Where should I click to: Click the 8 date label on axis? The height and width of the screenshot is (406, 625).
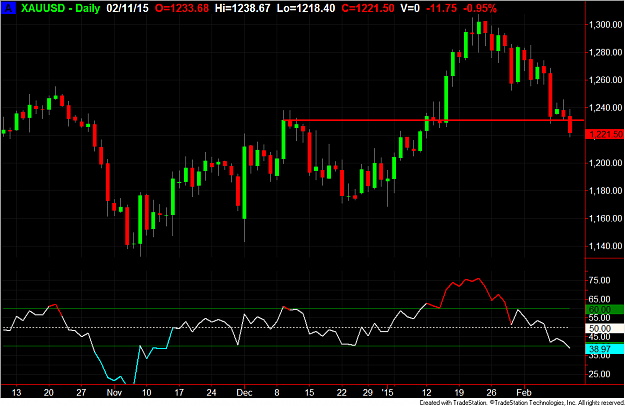coord(277,392)
